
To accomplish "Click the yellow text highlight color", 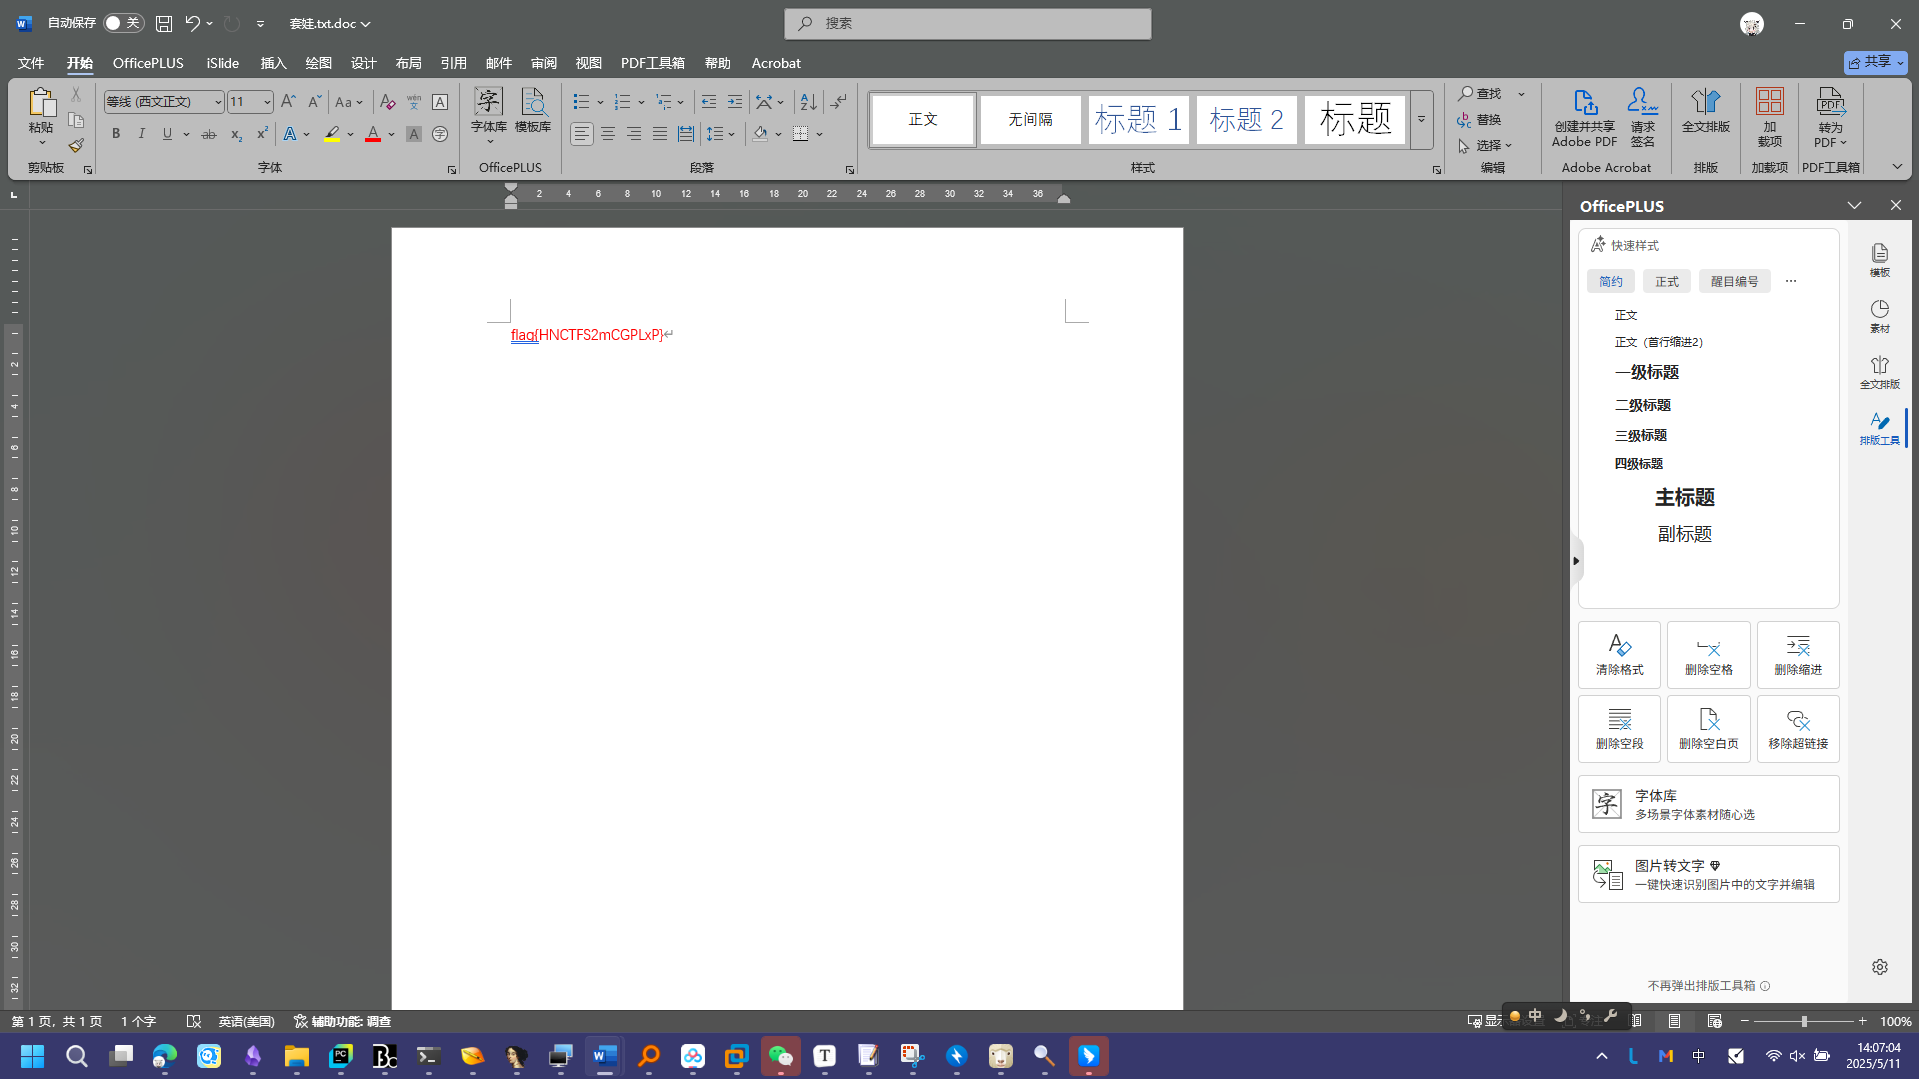I will click(332, 134).
